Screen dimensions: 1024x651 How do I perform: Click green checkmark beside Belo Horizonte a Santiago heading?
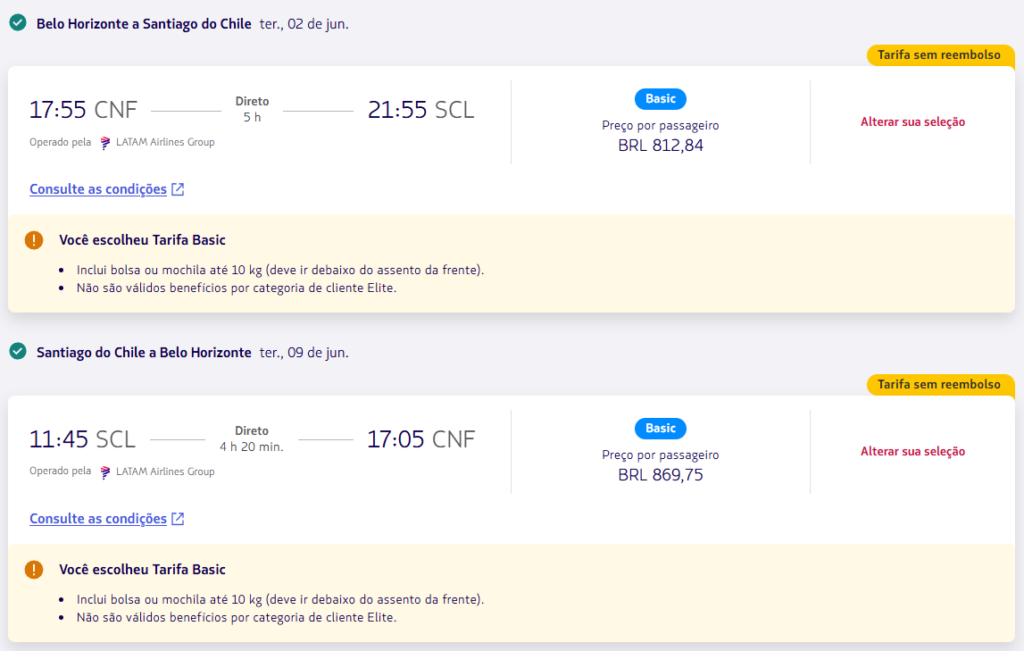coord(17,22)
